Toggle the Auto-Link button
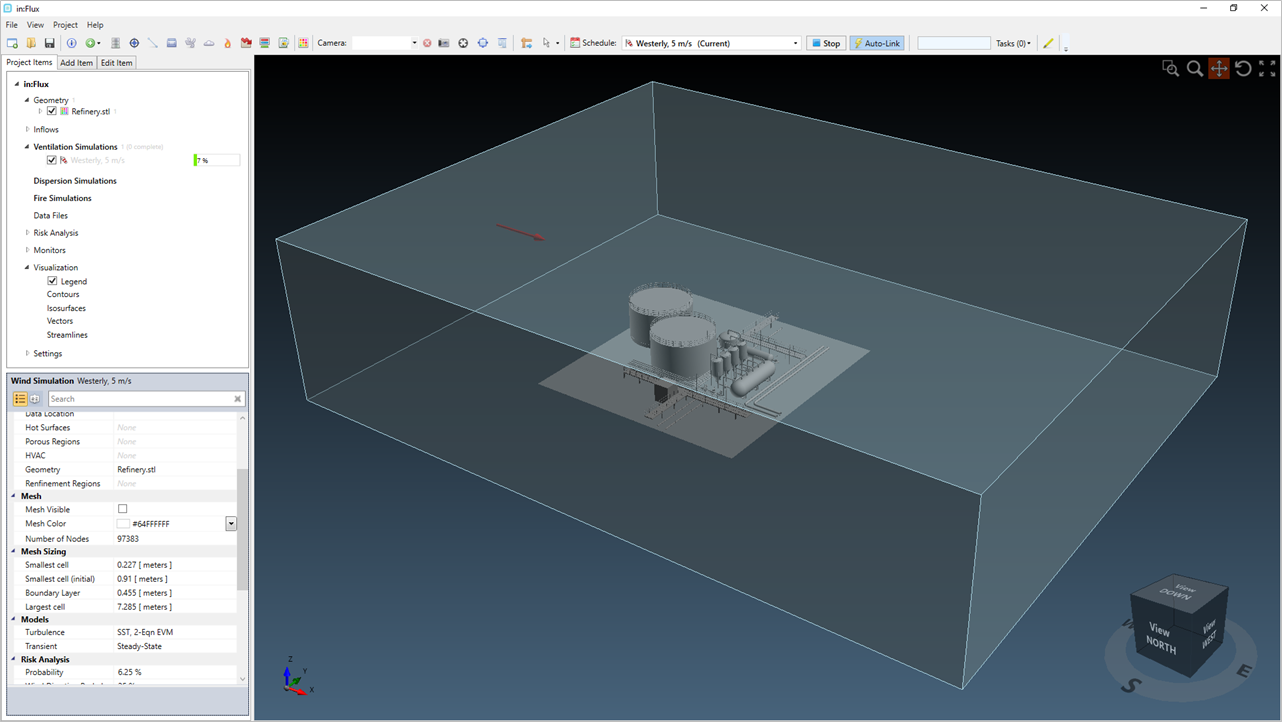This screenshot has width=1282, height=722. coord(877,43)
